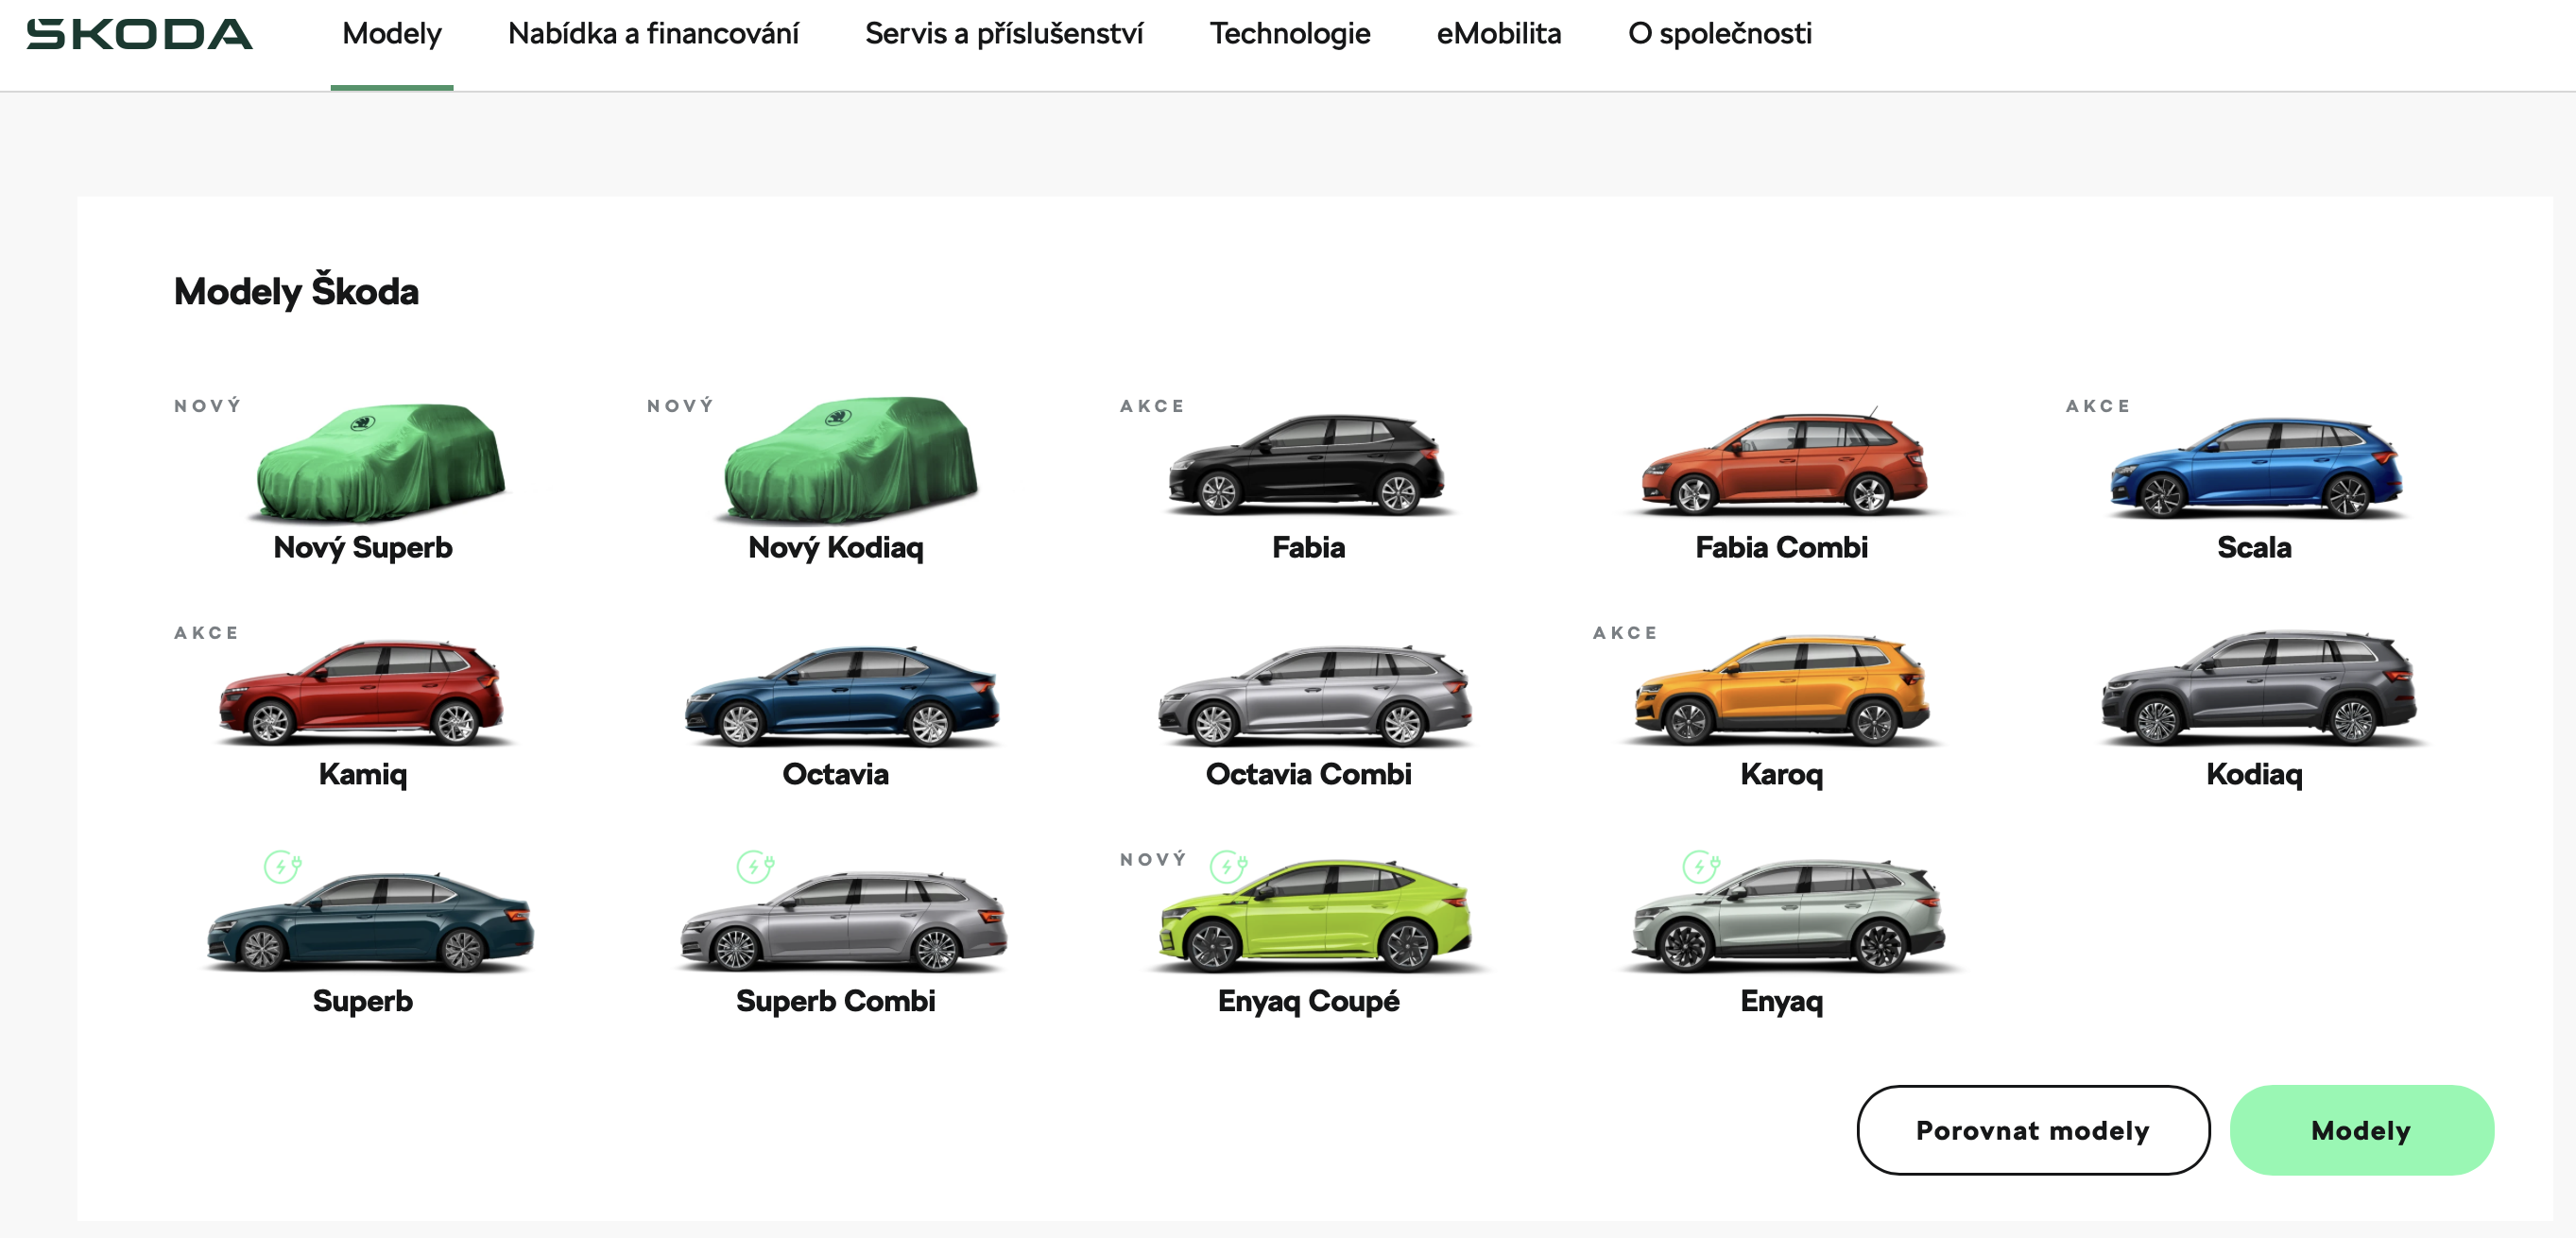Screen dimensions: 2576x1238
Task: Select the covered Nový Superb car image
Action: [x=380, y=462]
